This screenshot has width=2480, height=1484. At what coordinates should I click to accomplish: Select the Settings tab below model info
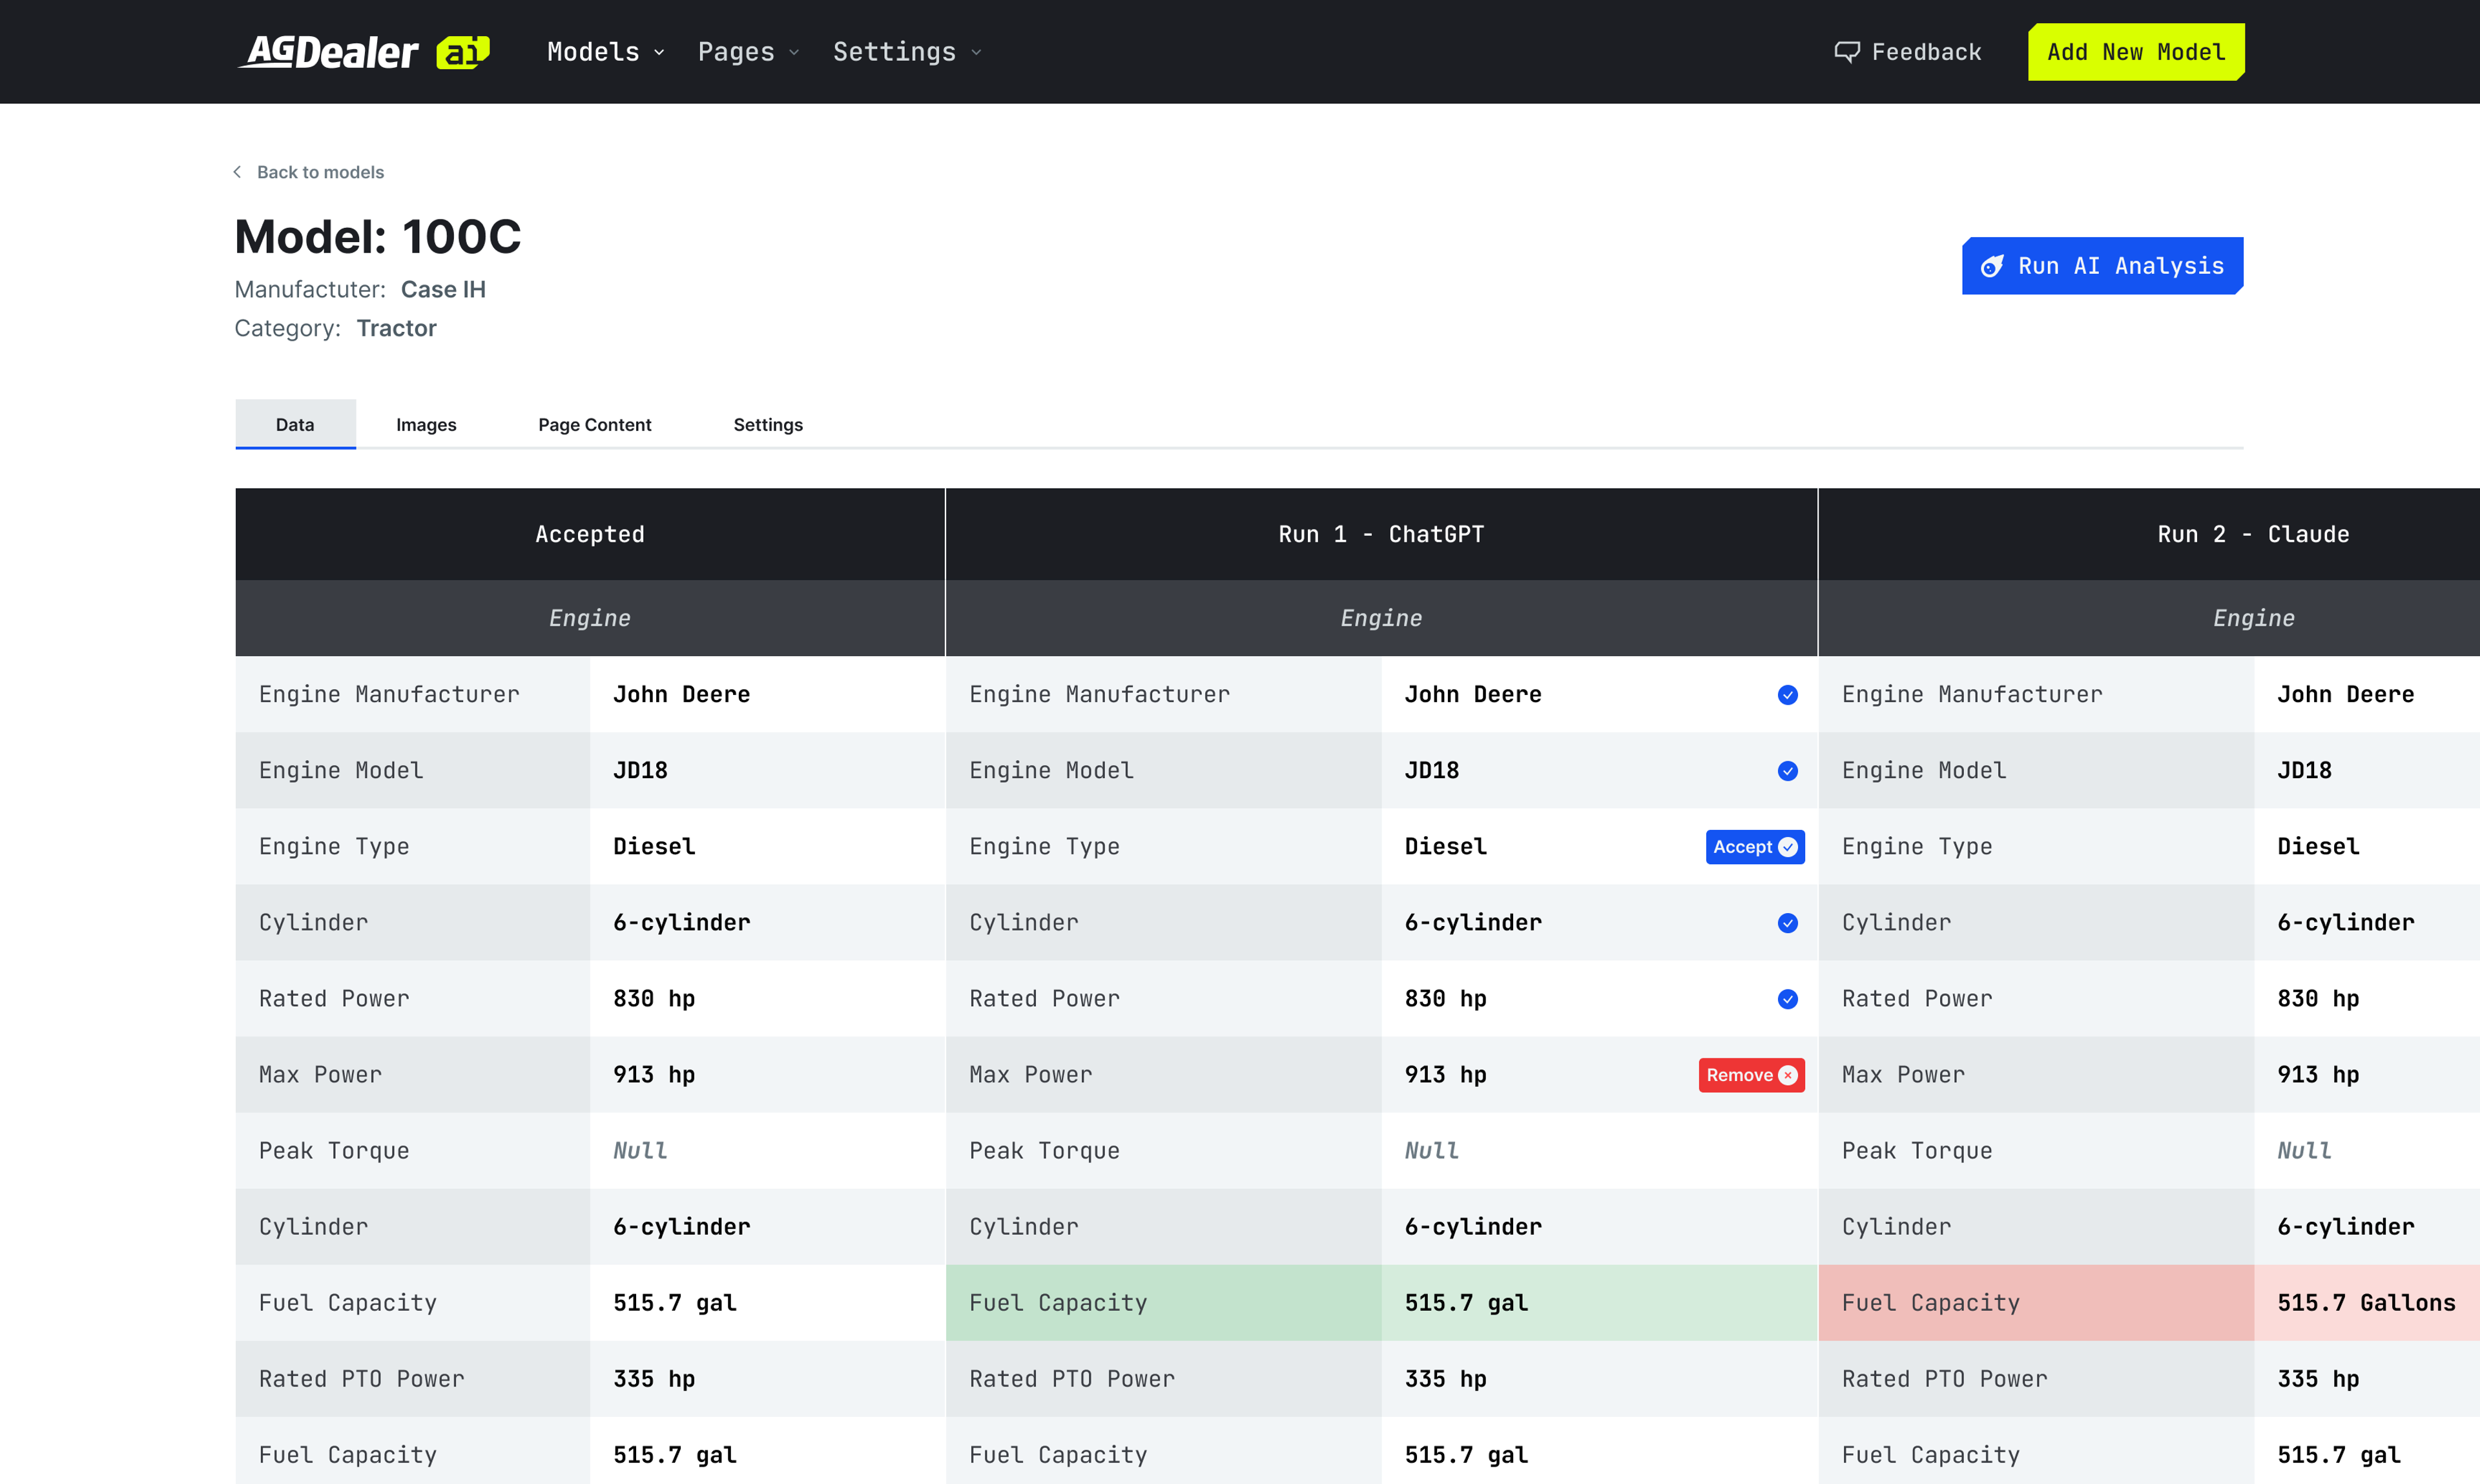pyautogui.click(x=768, y=425)
